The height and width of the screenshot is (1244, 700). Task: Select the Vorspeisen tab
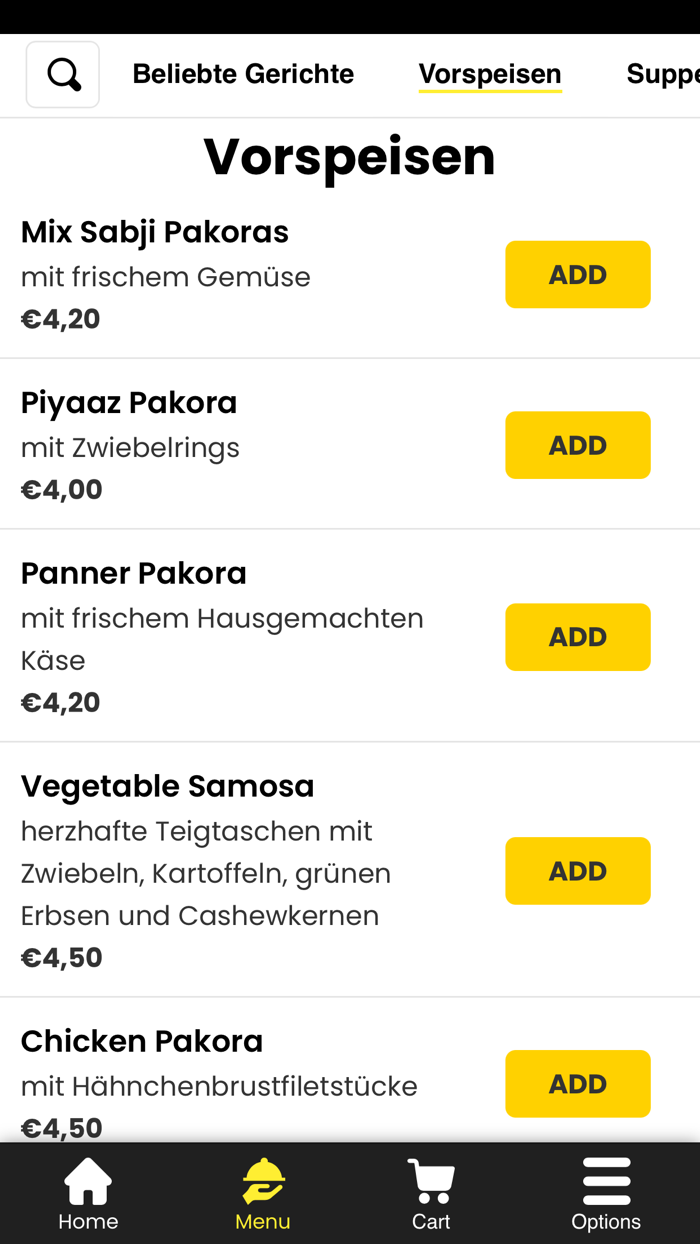(x=490, y=73)
